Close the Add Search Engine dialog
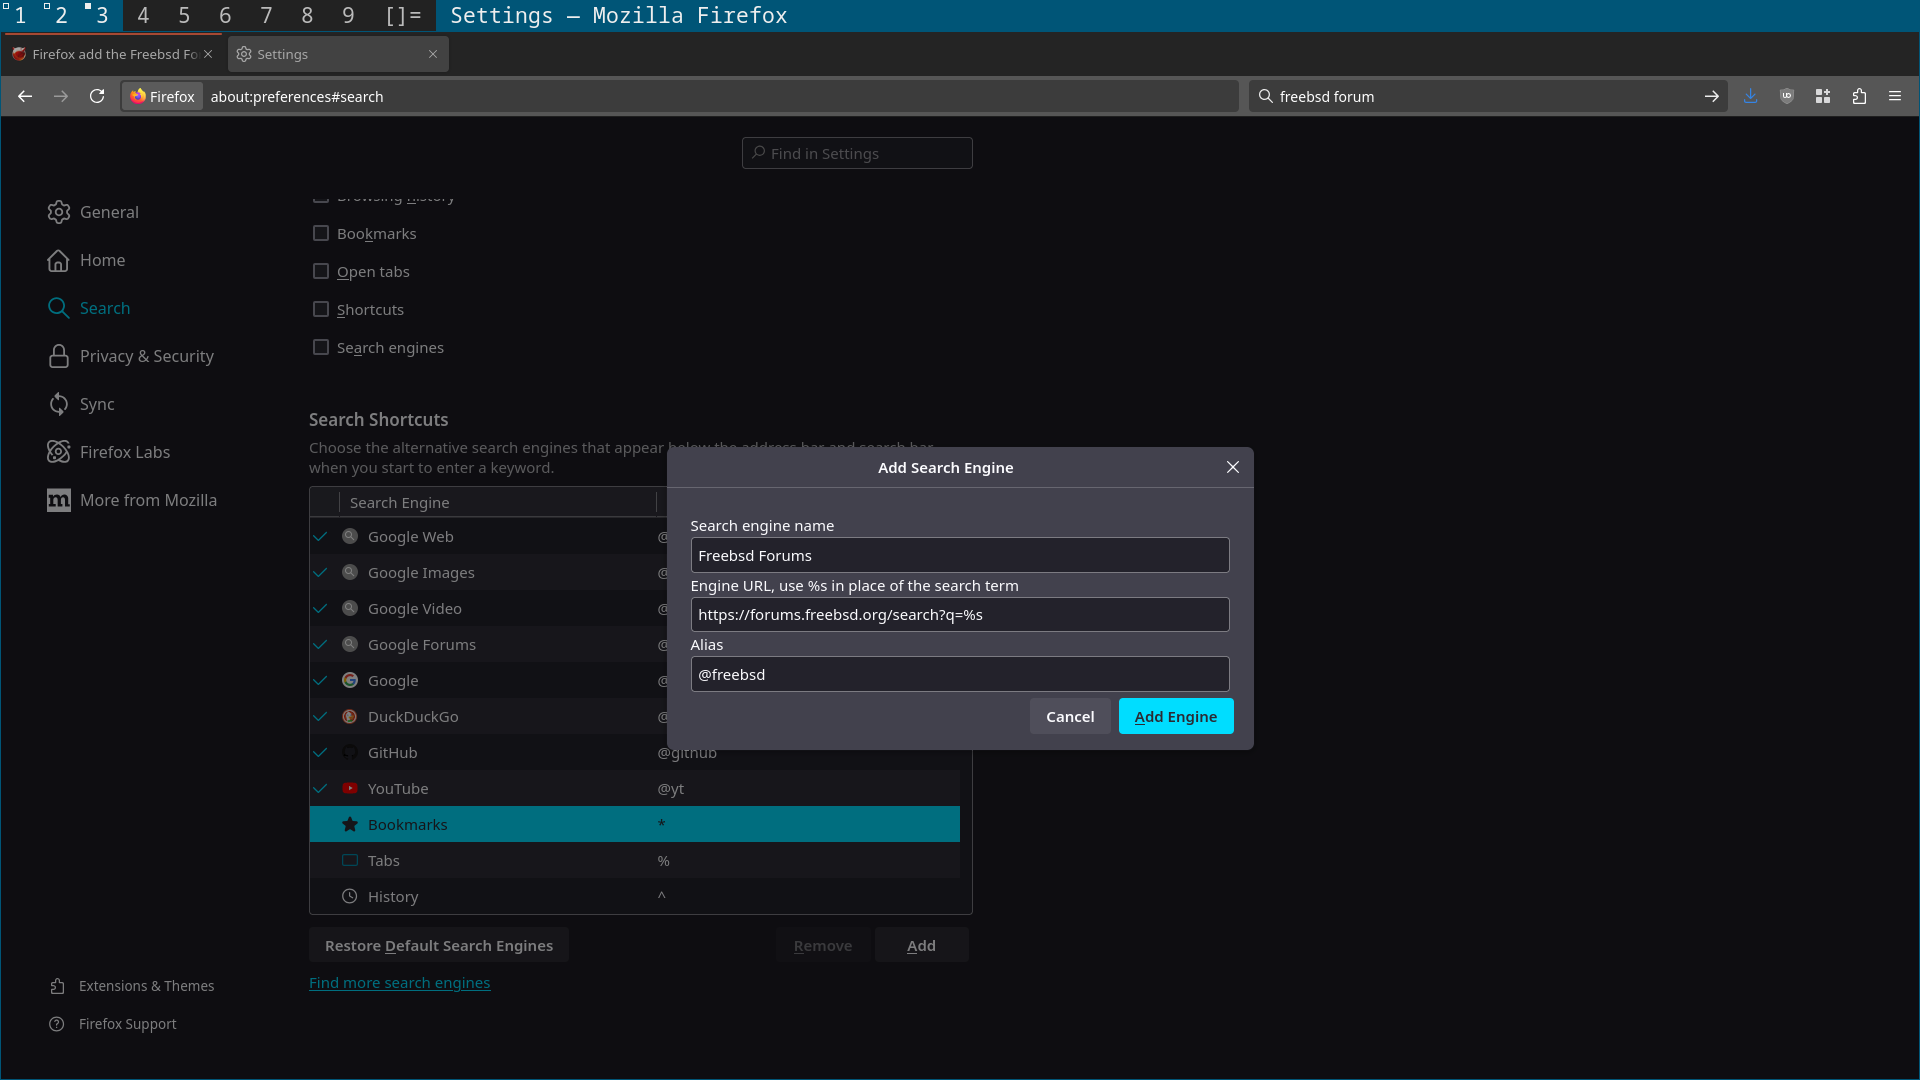This screenshot has width=1920, height=1080. [1232, 467]
